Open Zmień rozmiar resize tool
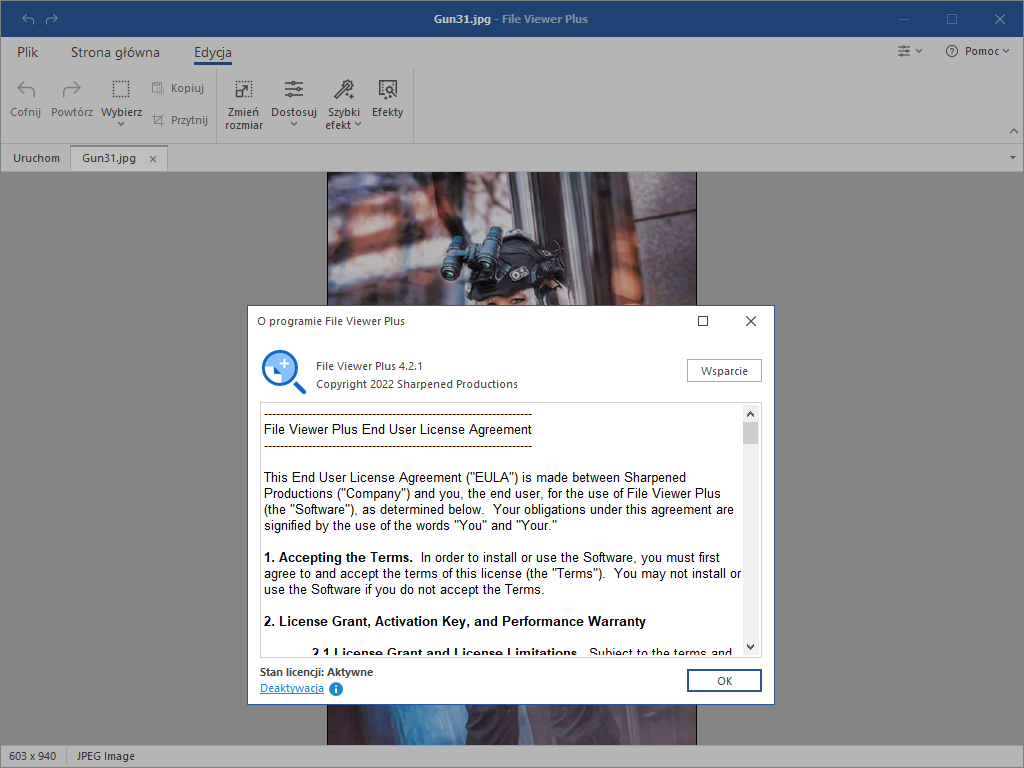The height and width of the screenshot is (768, 1024). [244, 104]
